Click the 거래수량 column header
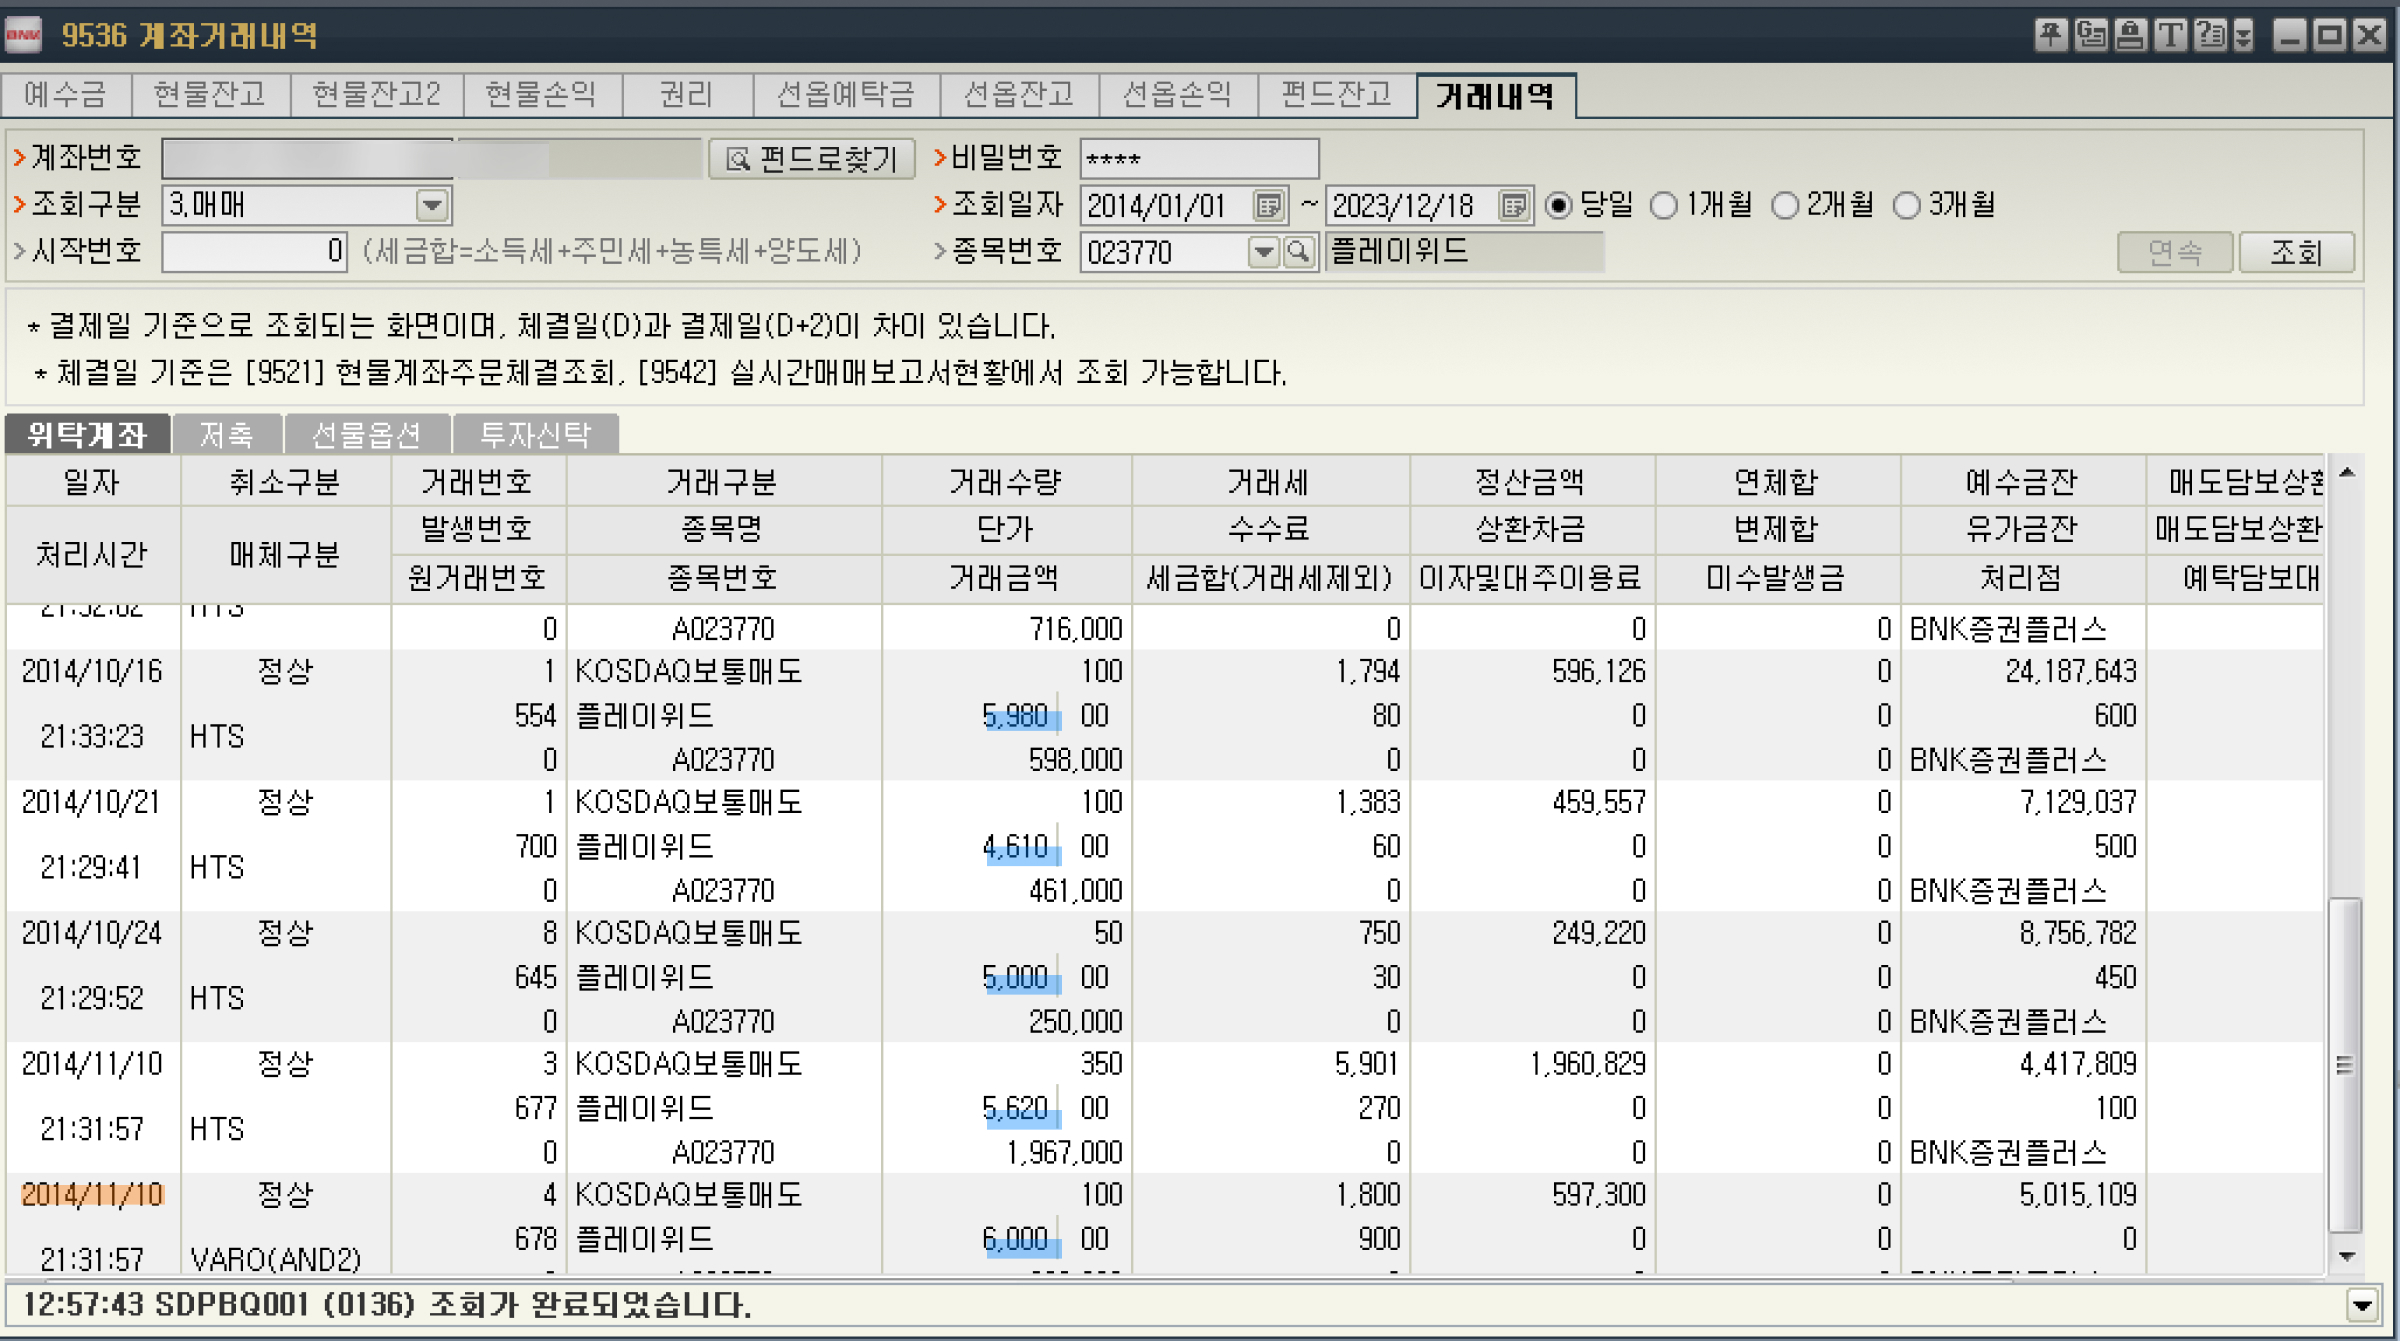2400x1341 pixels. point(1005,483)
